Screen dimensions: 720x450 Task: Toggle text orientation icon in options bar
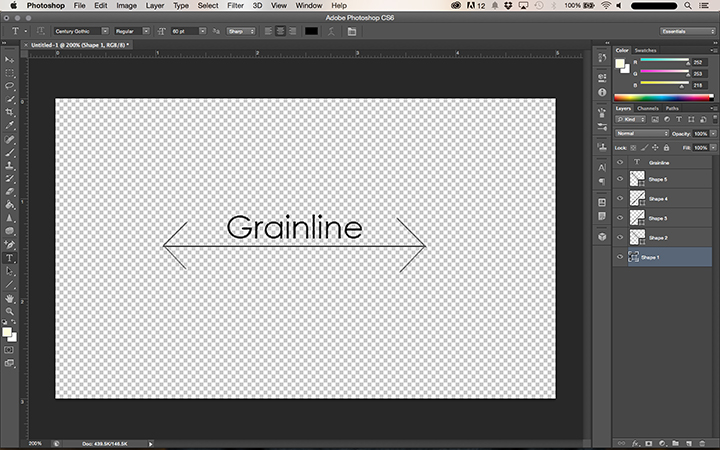coord(40,31)
